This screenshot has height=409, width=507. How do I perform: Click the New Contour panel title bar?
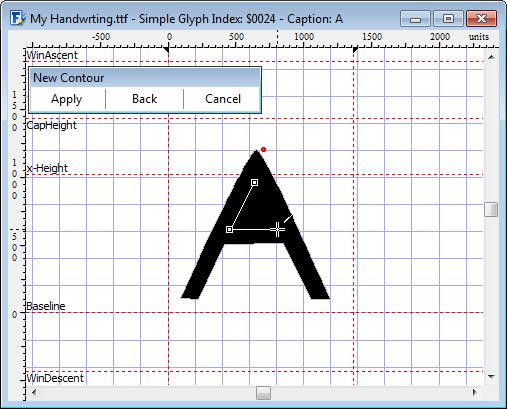(145, 78)
